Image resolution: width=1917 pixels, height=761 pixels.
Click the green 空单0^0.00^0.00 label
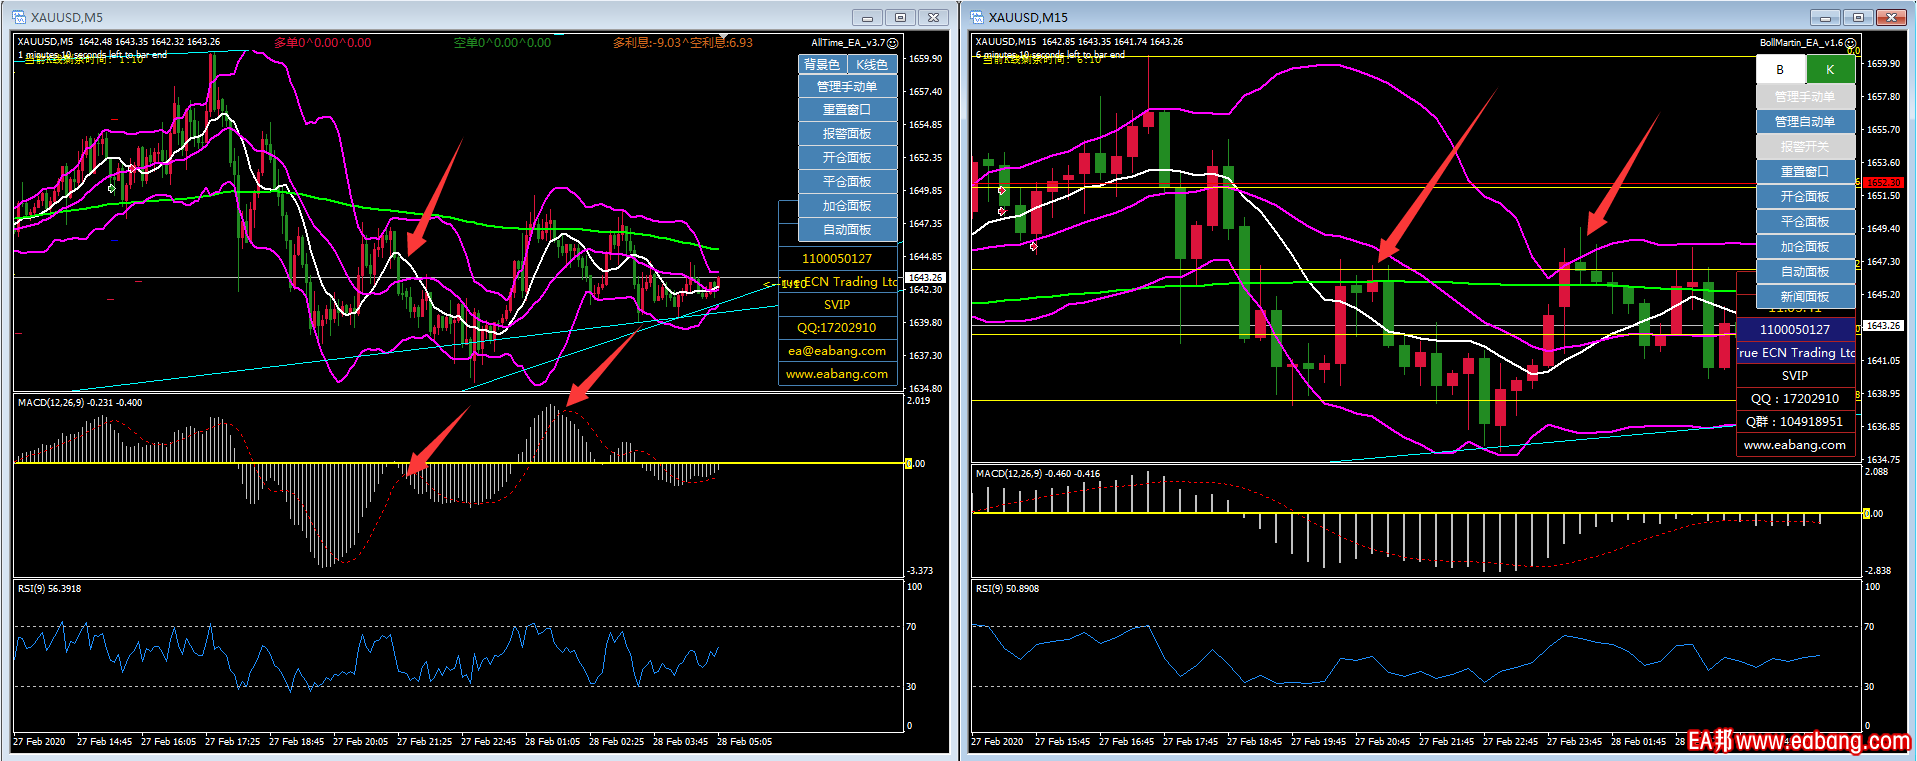click(502, 43)
